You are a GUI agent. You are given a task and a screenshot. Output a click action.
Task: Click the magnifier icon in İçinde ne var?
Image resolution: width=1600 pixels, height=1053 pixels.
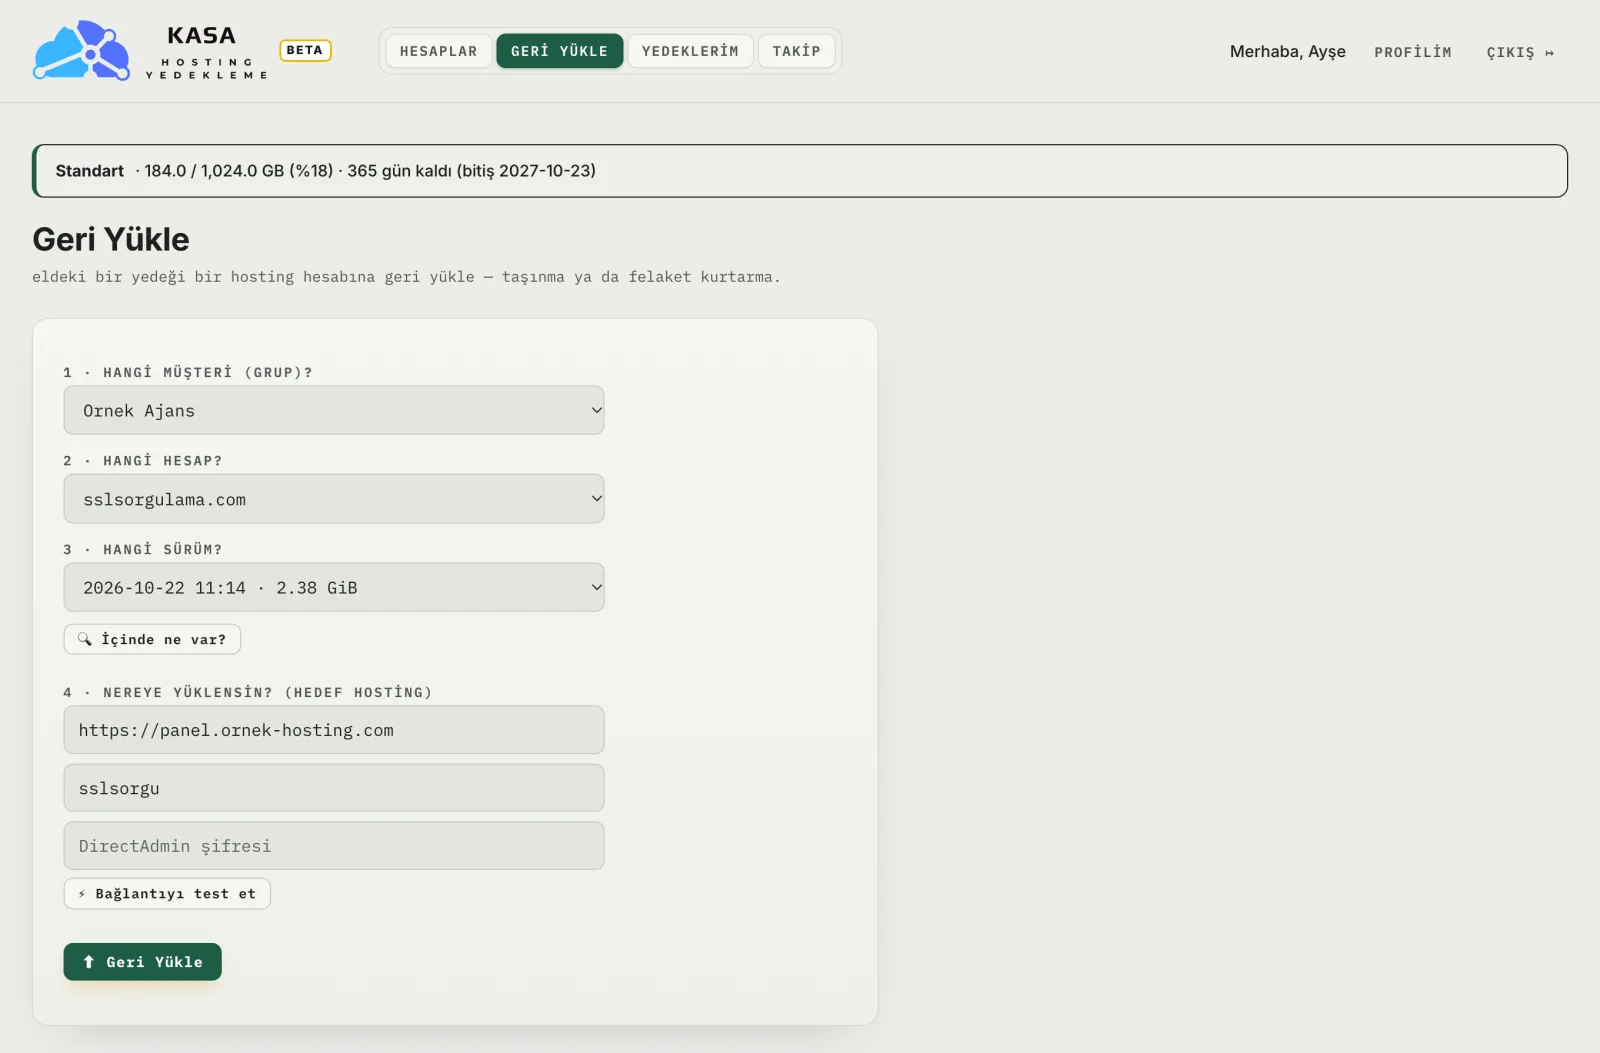tap(85, 639)
